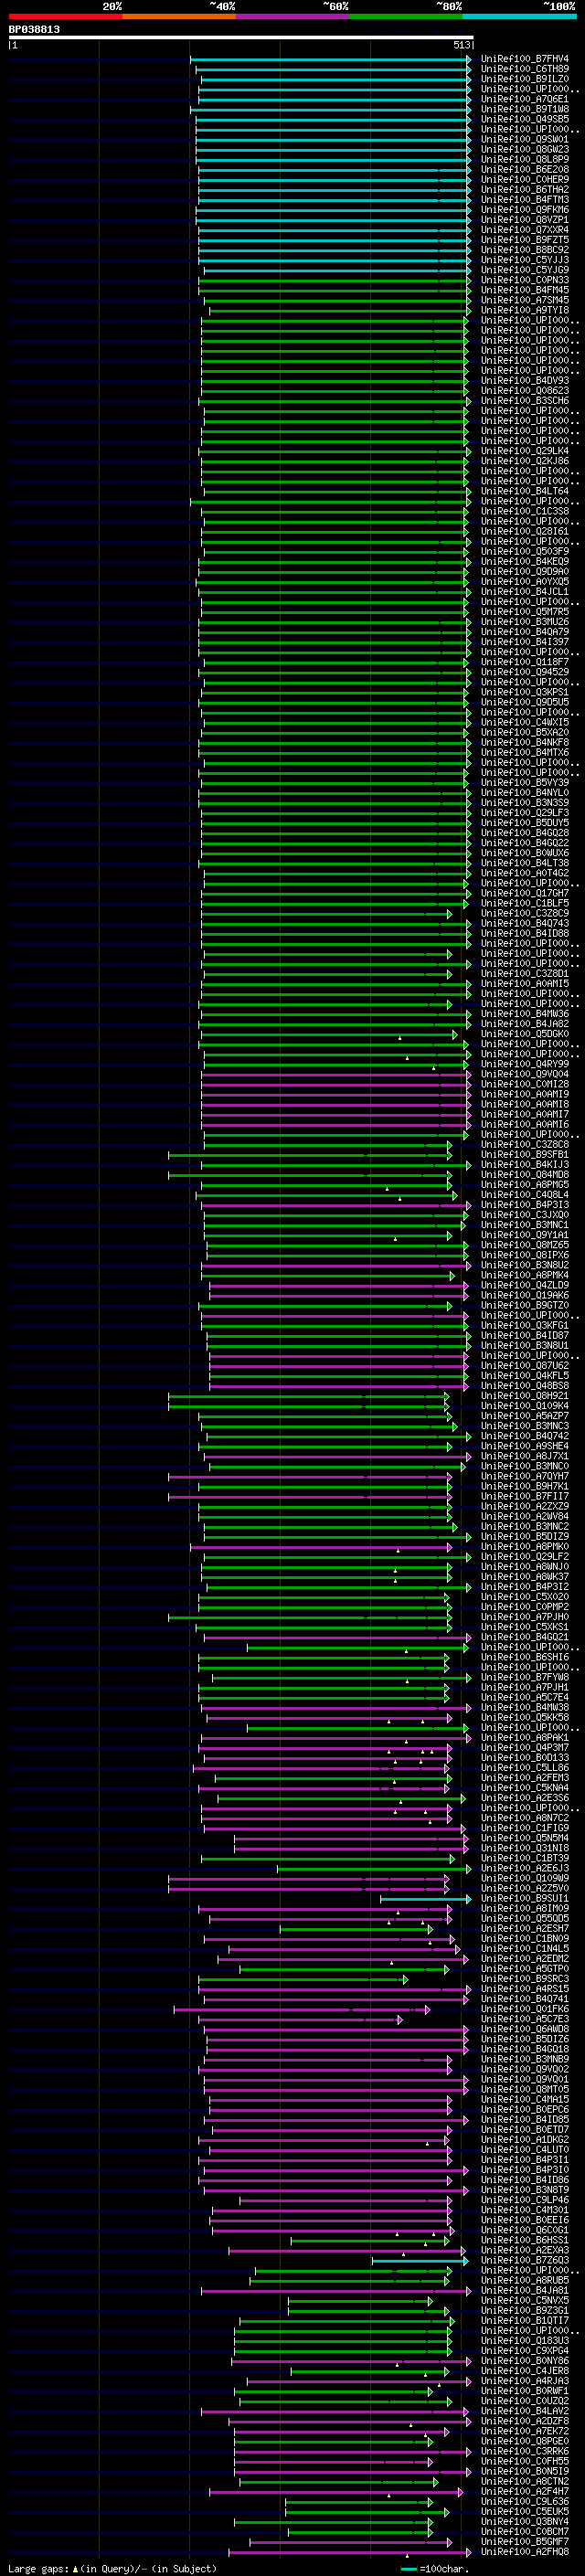This screenshot has height=2576, width=585.
Task: Open hit UniRef100_B7FHV4
Action: [x=525, y=59]
